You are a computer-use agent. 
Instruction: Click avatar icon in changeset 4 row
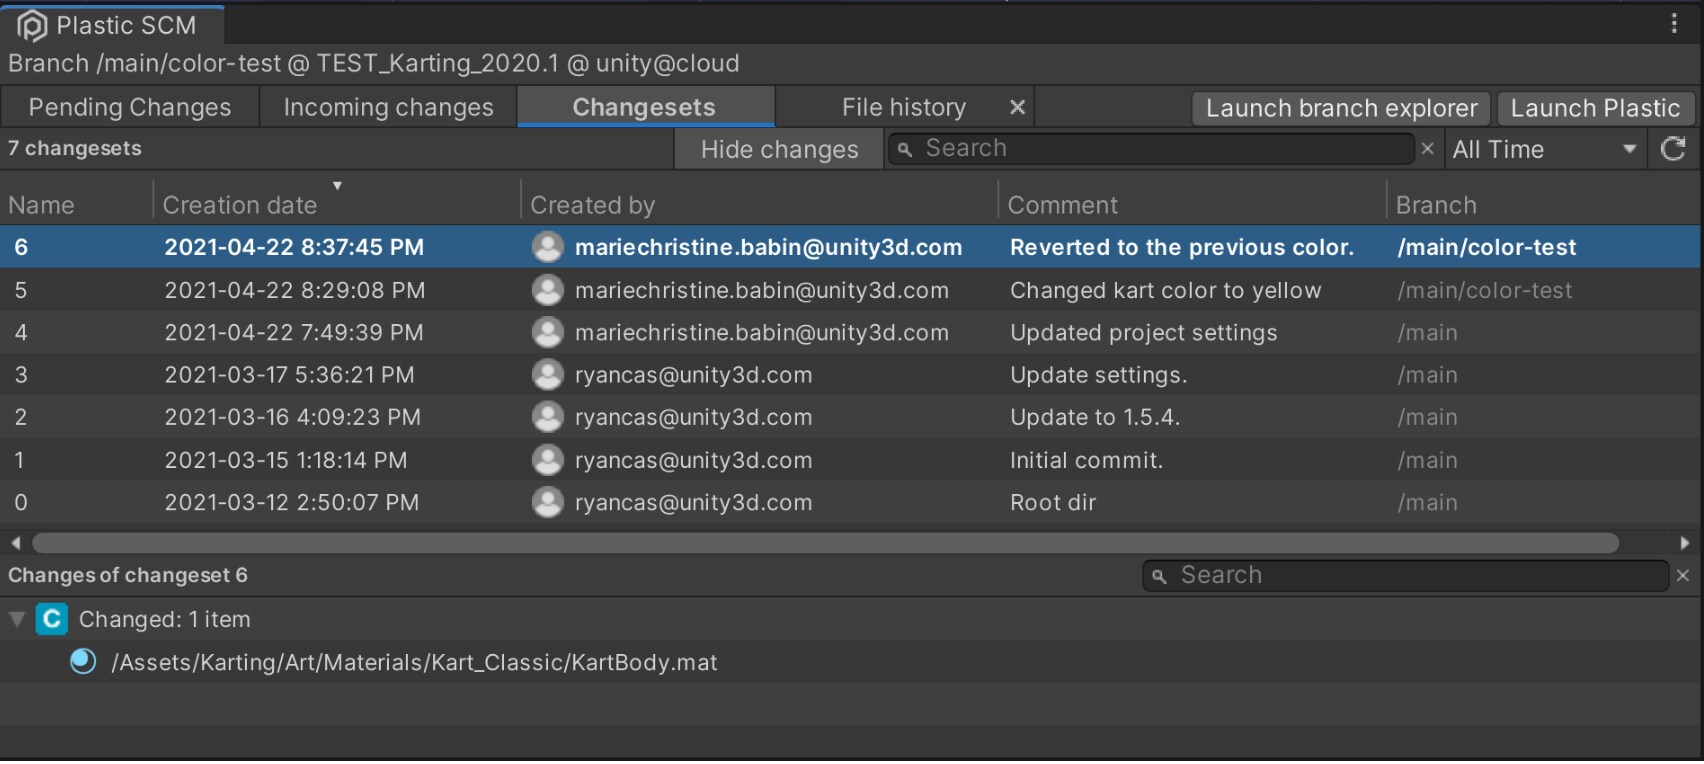[x=548, y=332]
